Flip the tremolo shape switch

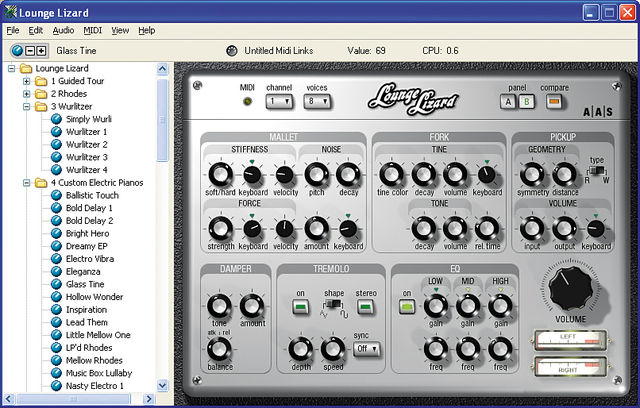click(x=333, y=304)
